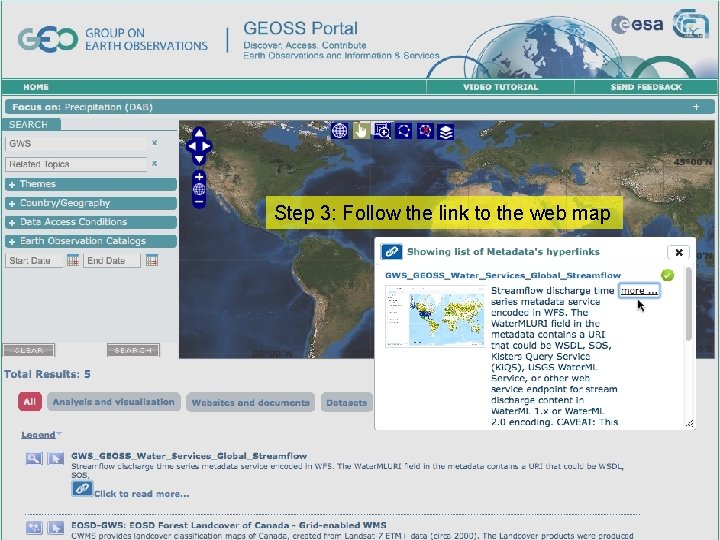The image size is (720, 540).
Task: Click the globe icon between zoom buttons
Action: click(x=199, y=189)
